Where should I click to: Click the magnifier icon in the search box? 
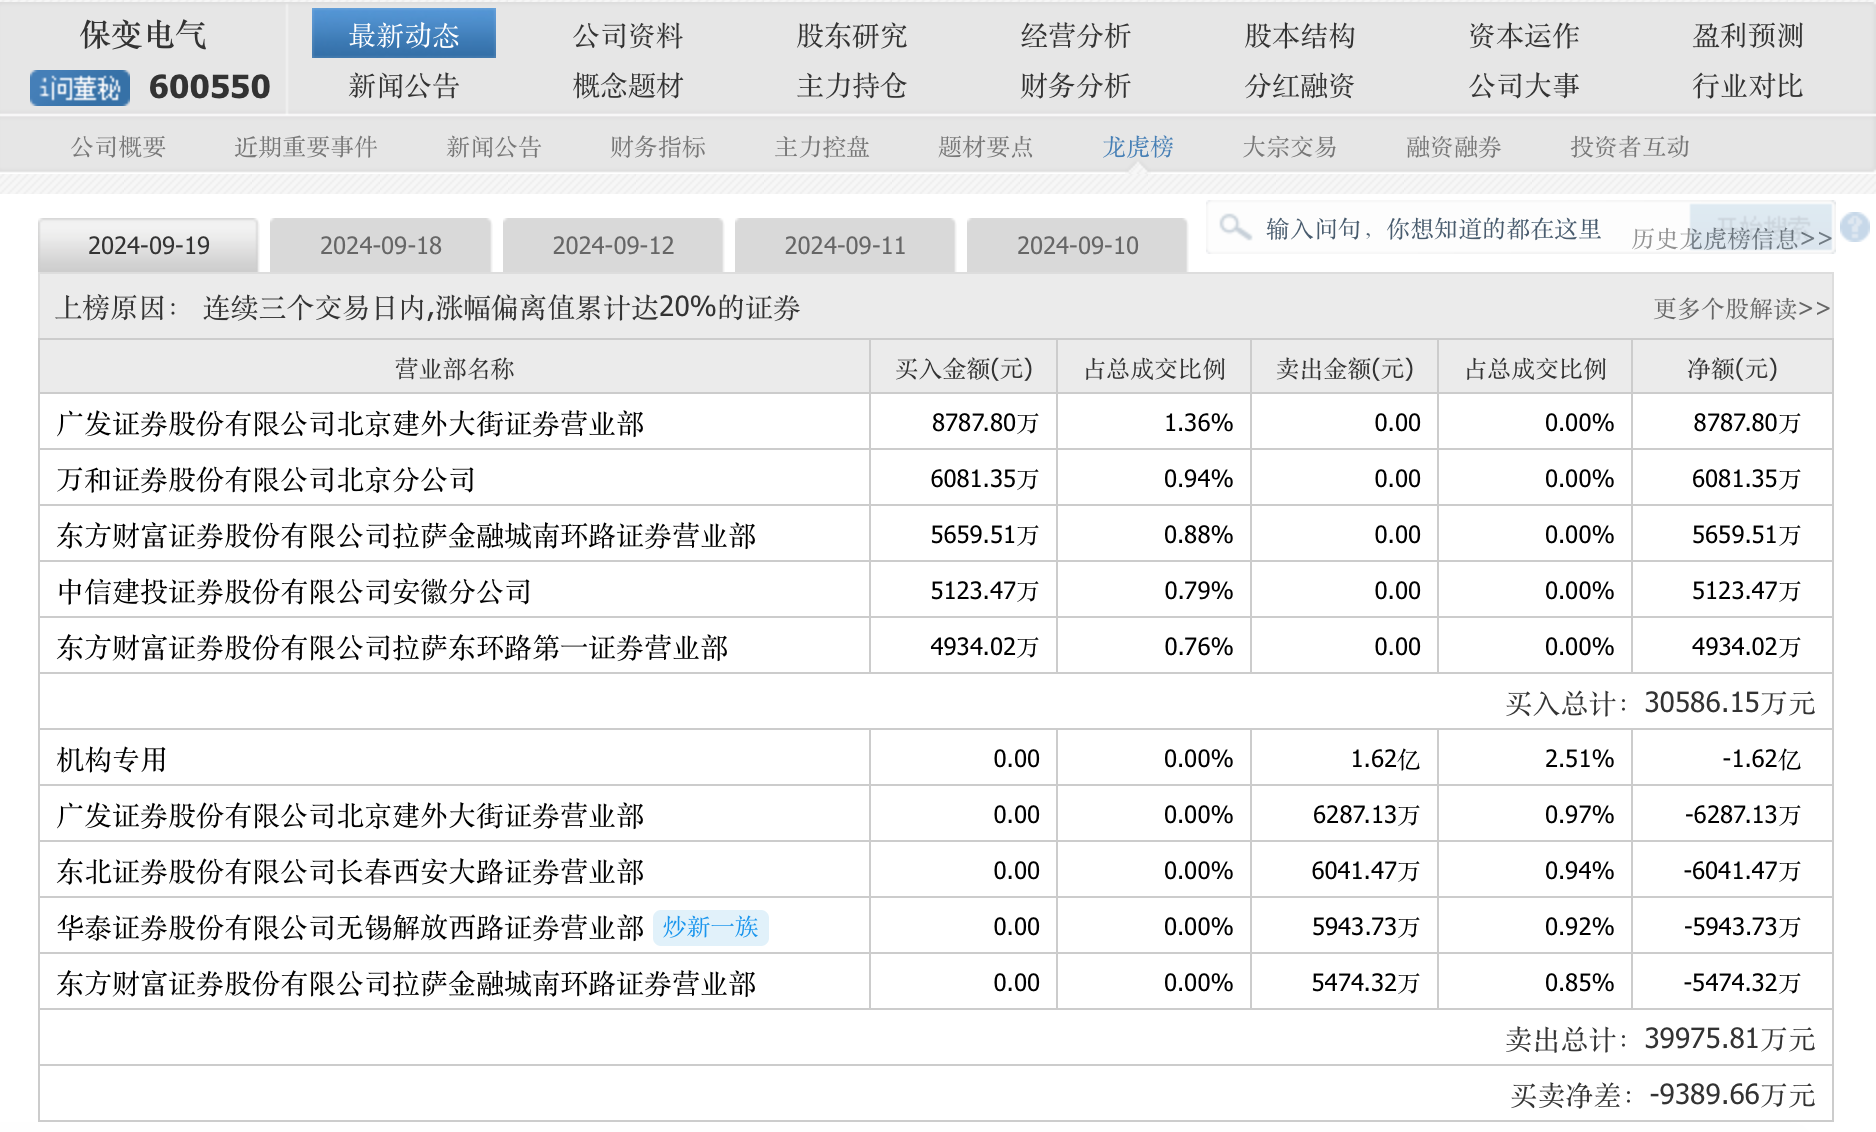coord(1235,228)
